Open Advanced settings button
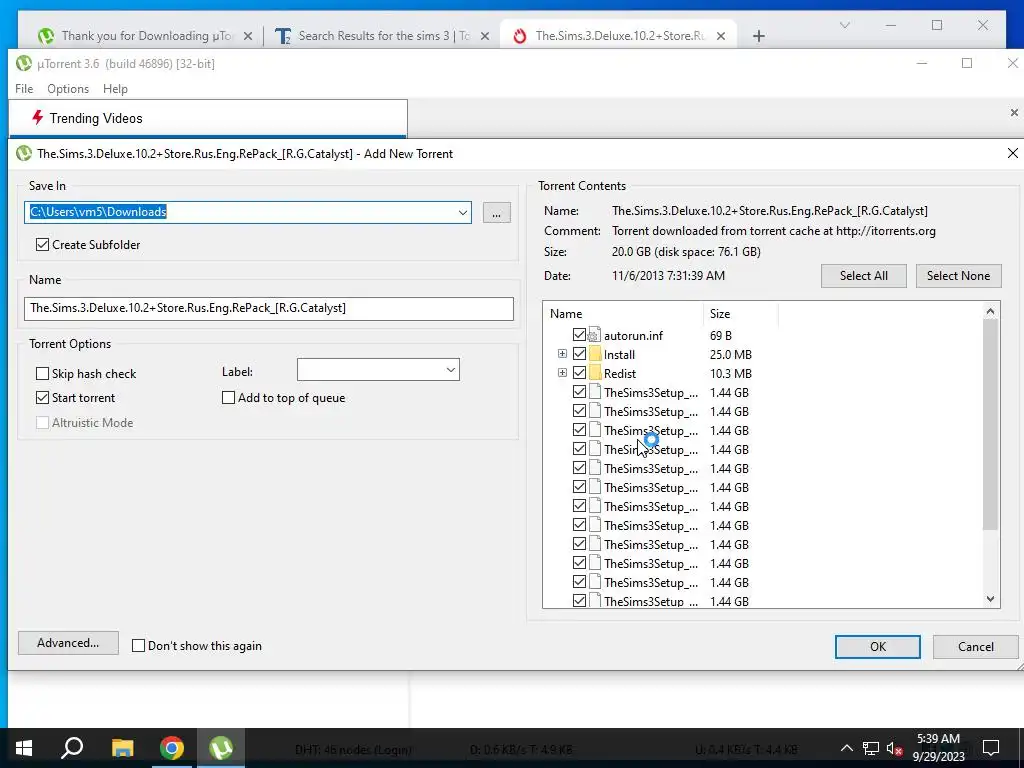 tap(68, 643)
